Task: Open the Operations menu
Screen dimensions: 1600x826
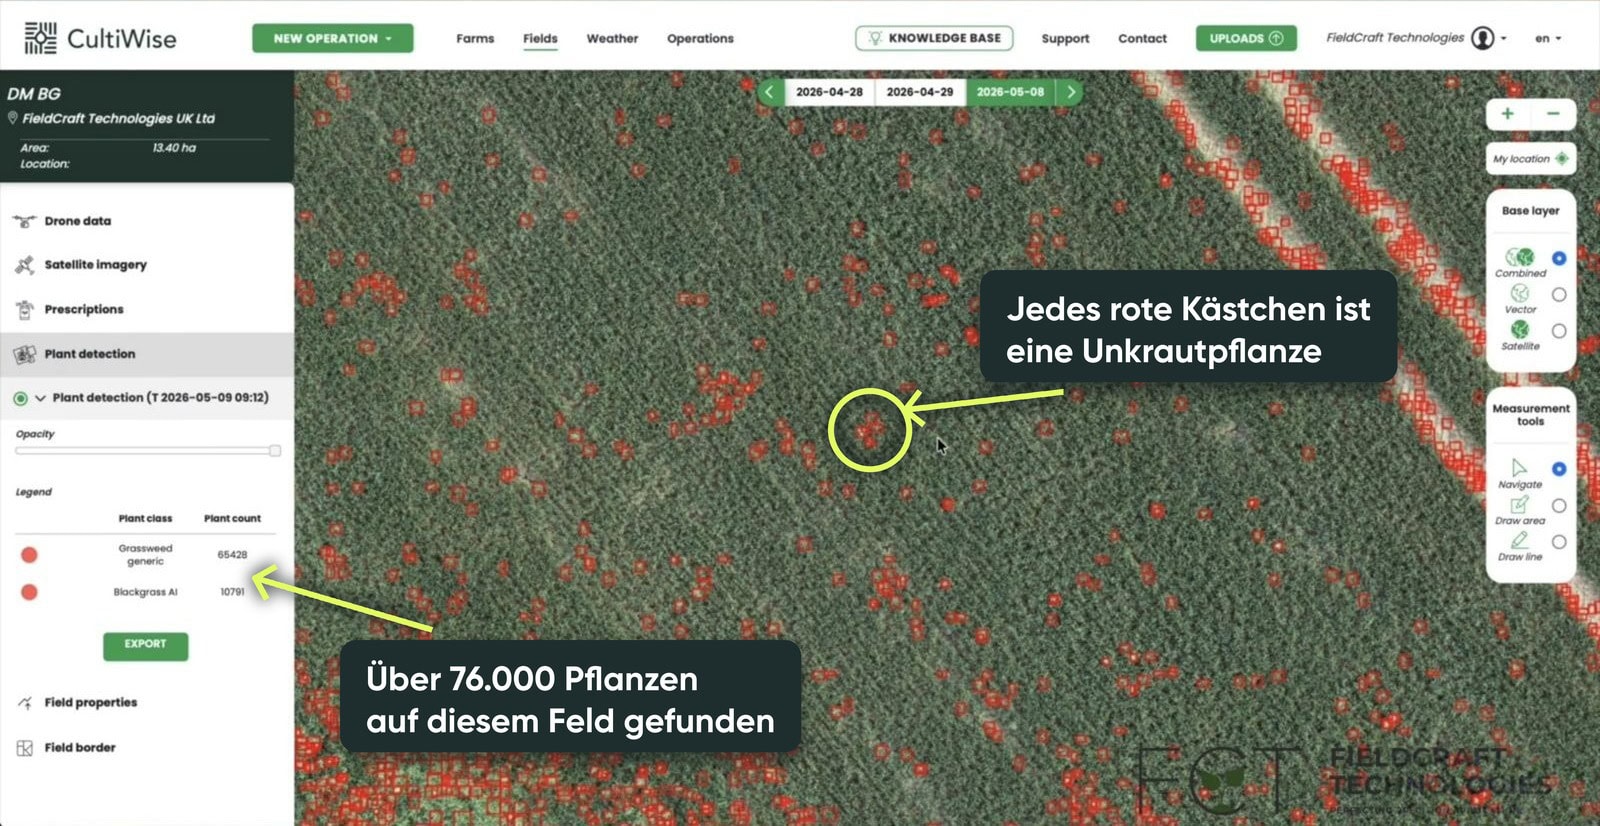Action: [700, 38]
